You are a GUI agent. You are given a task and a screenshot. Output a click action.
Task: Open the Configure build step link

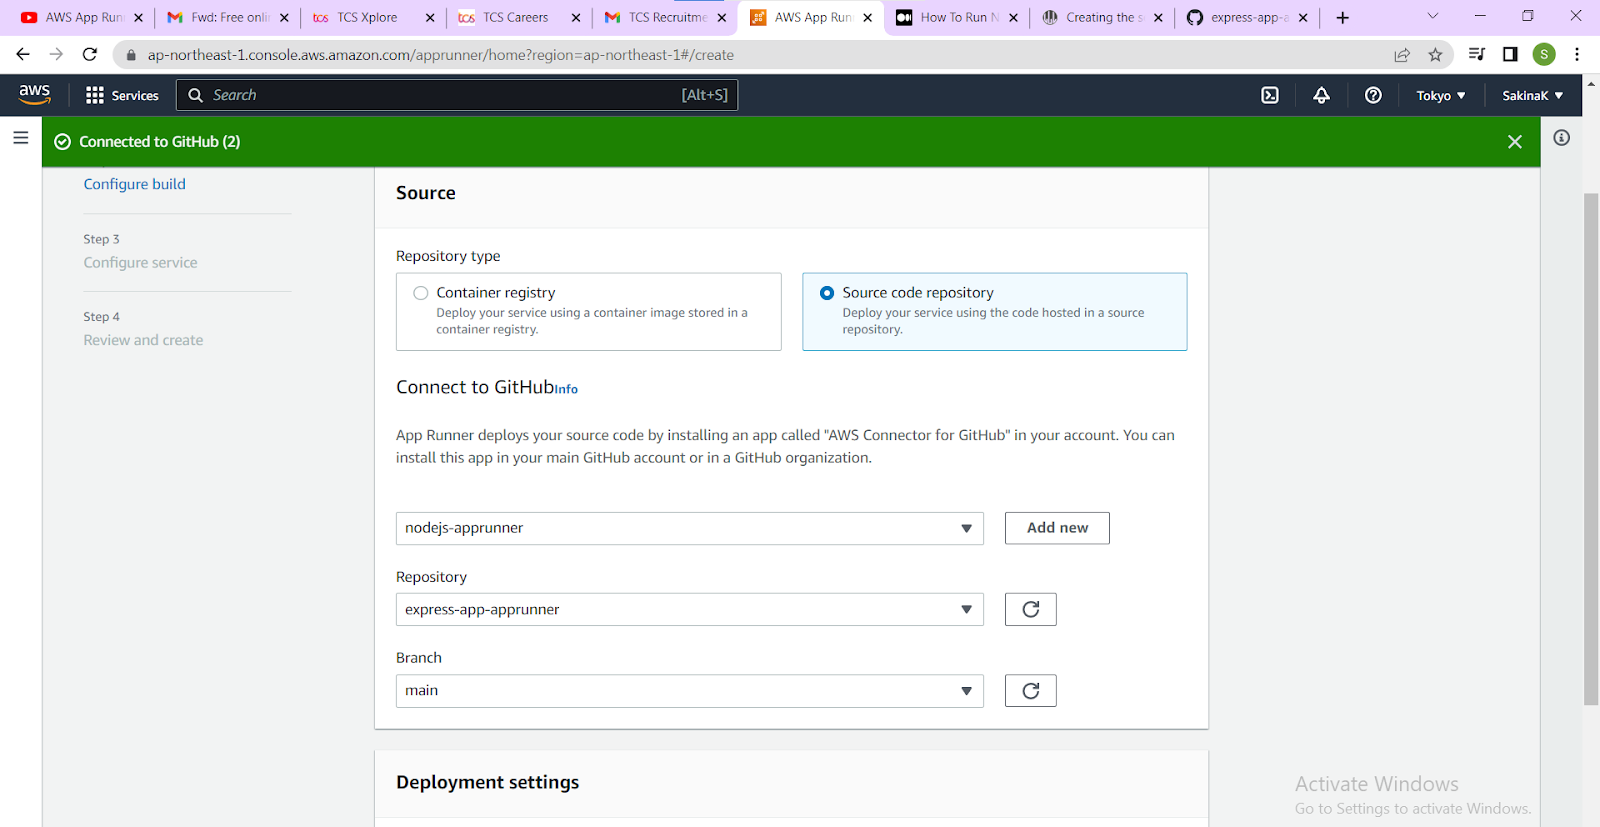click(135, 184)
